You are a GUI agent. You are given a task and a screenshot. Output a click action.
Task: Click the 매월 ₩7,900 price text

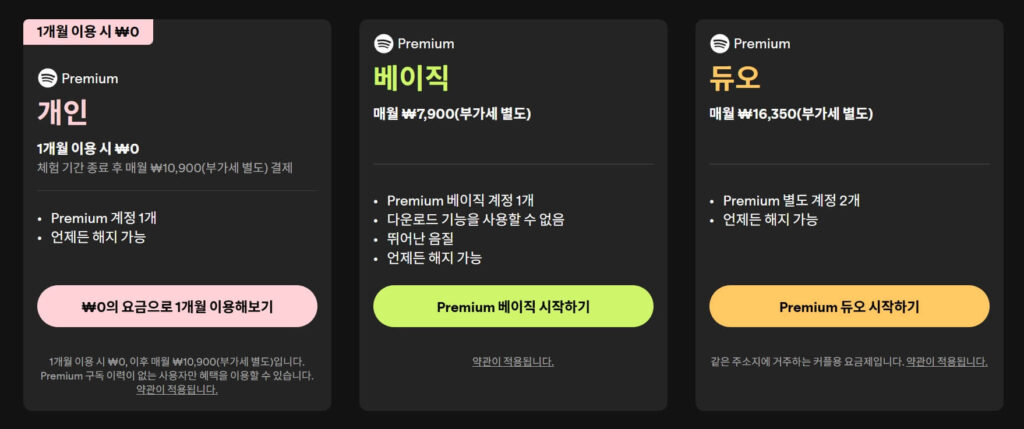pos(452,113)
